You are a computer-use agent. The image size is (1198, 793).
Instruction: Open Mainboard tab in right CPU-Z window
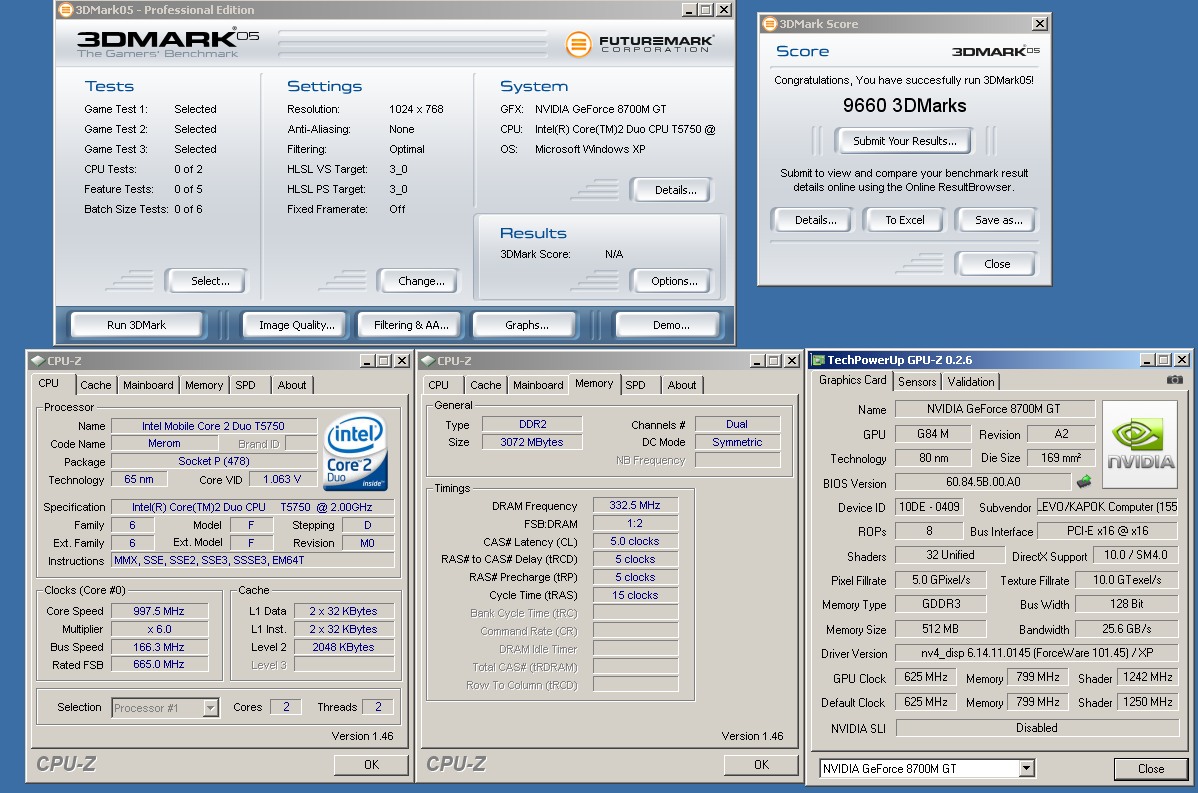click(539, 385)
